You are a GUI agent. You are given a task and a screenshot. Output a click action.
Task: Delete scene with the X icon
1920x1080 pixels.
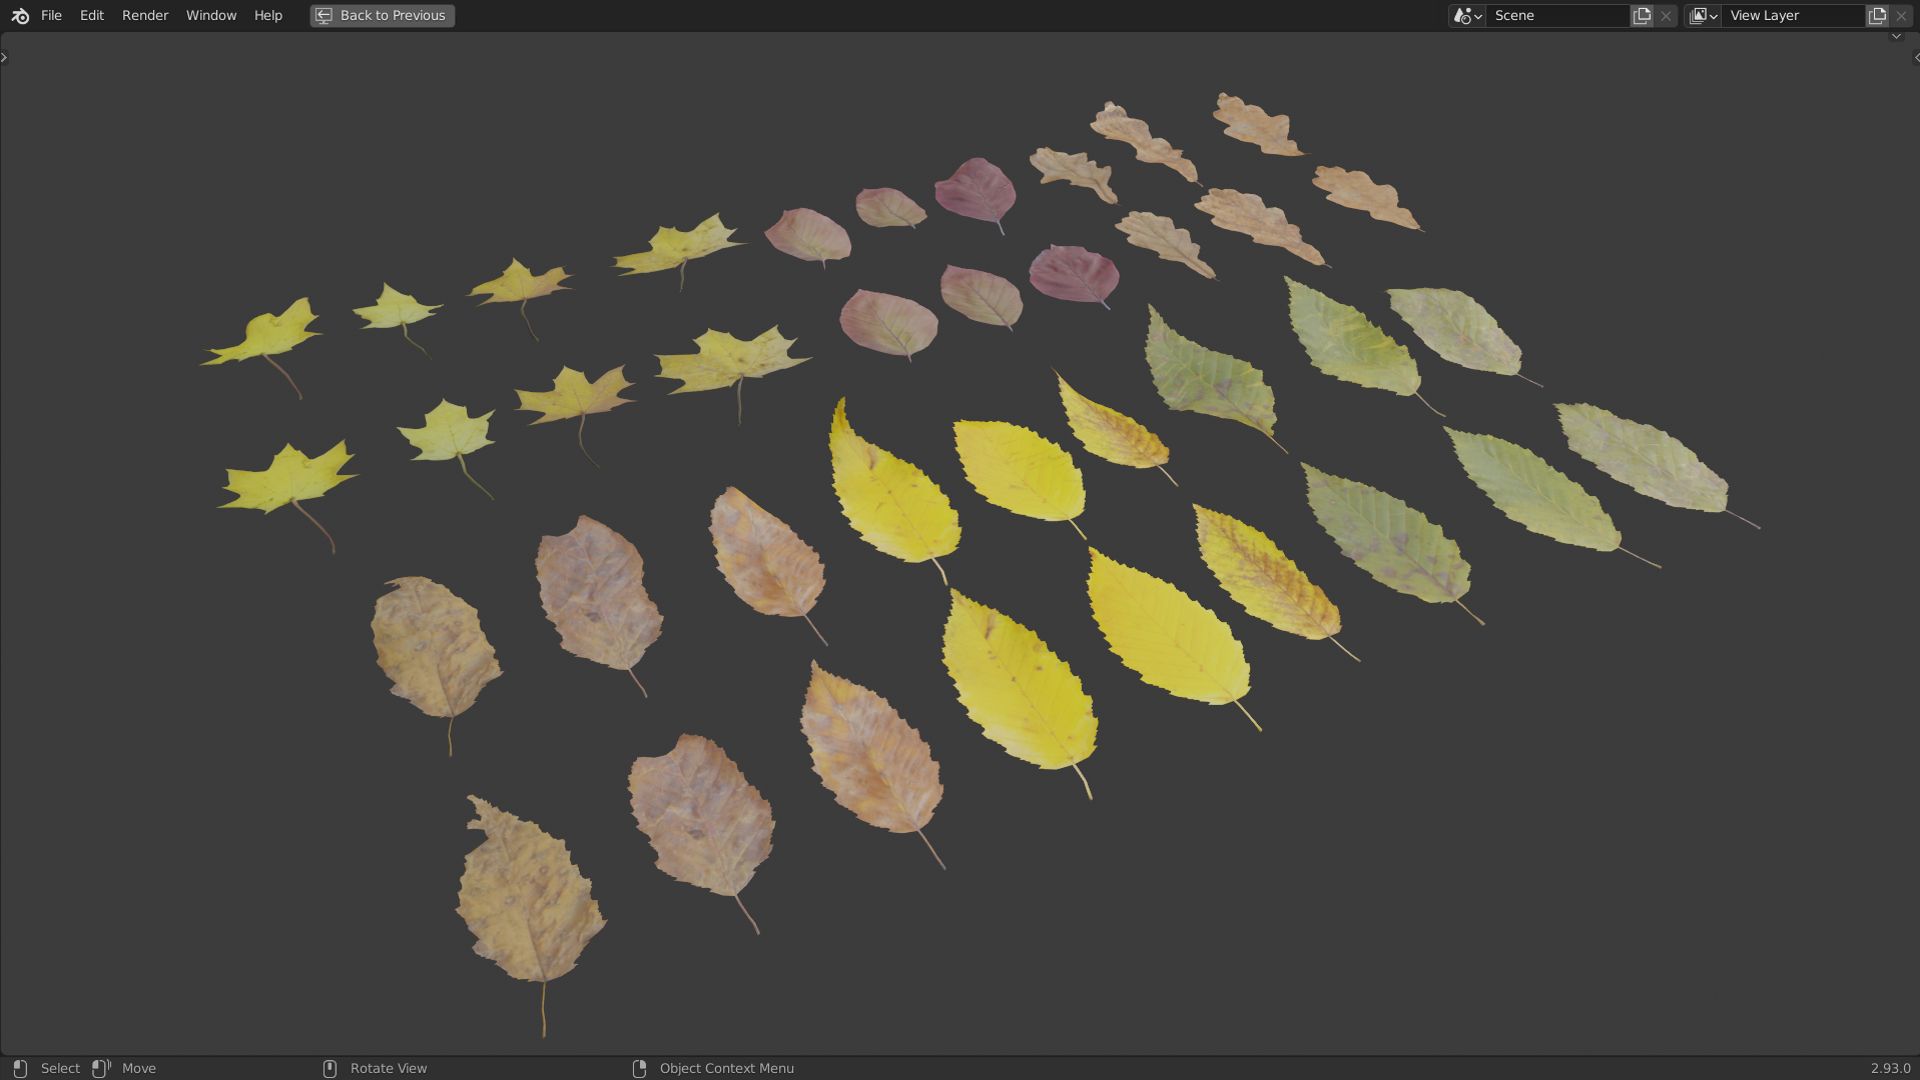coord(1666,16)
